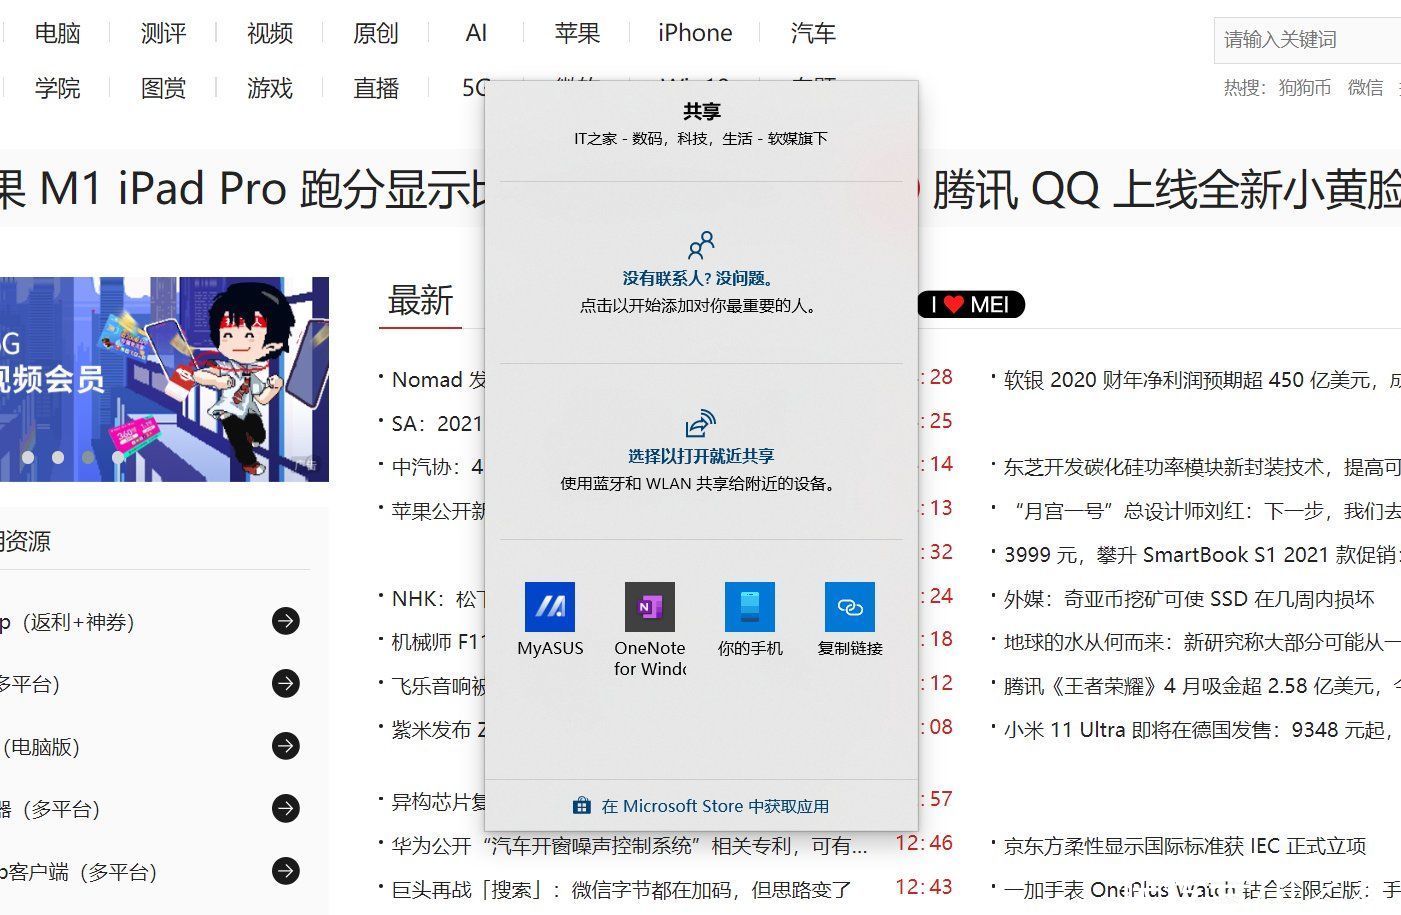The width and height of the screenshot is (1401, 915).
Task: Open iPhone navigation item
Action: point(695,33)
